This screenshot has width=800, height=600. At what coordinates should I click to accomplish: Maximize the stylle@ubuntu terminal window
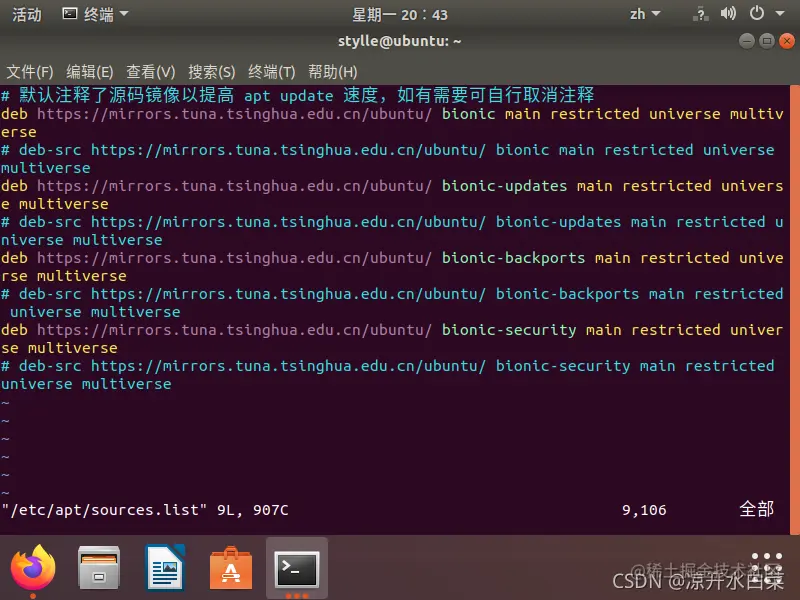point(766,41)
